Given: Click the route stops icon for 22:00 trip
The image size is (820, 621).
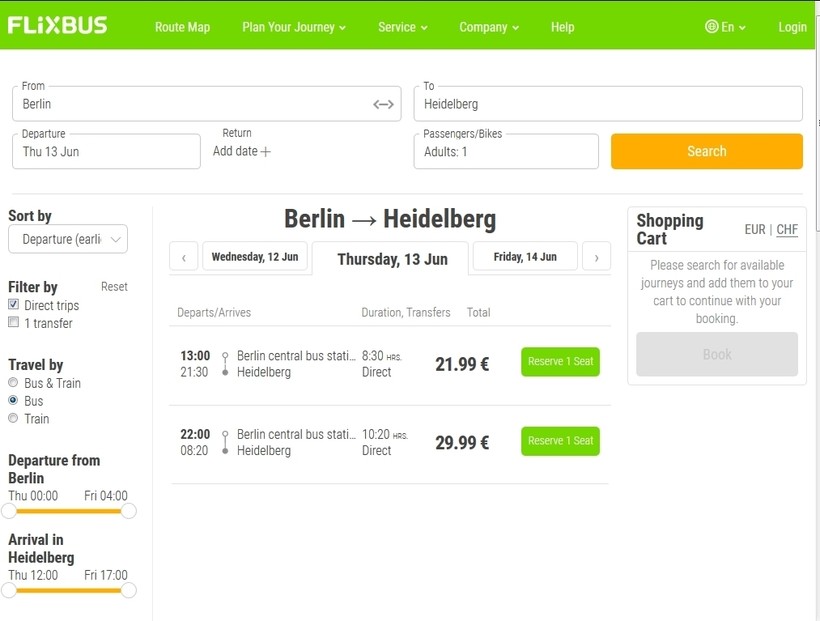Looking at the screenshot, I should tap(225, 442).
